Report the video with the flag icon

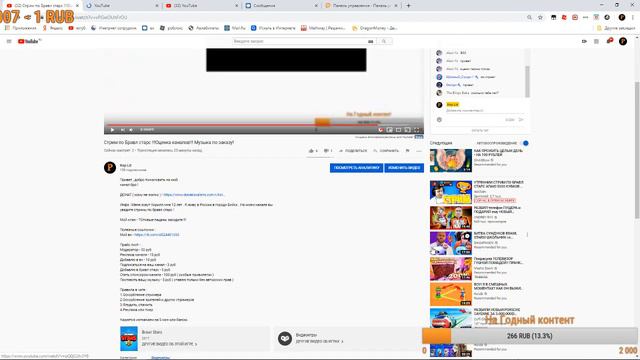[407, 151]
